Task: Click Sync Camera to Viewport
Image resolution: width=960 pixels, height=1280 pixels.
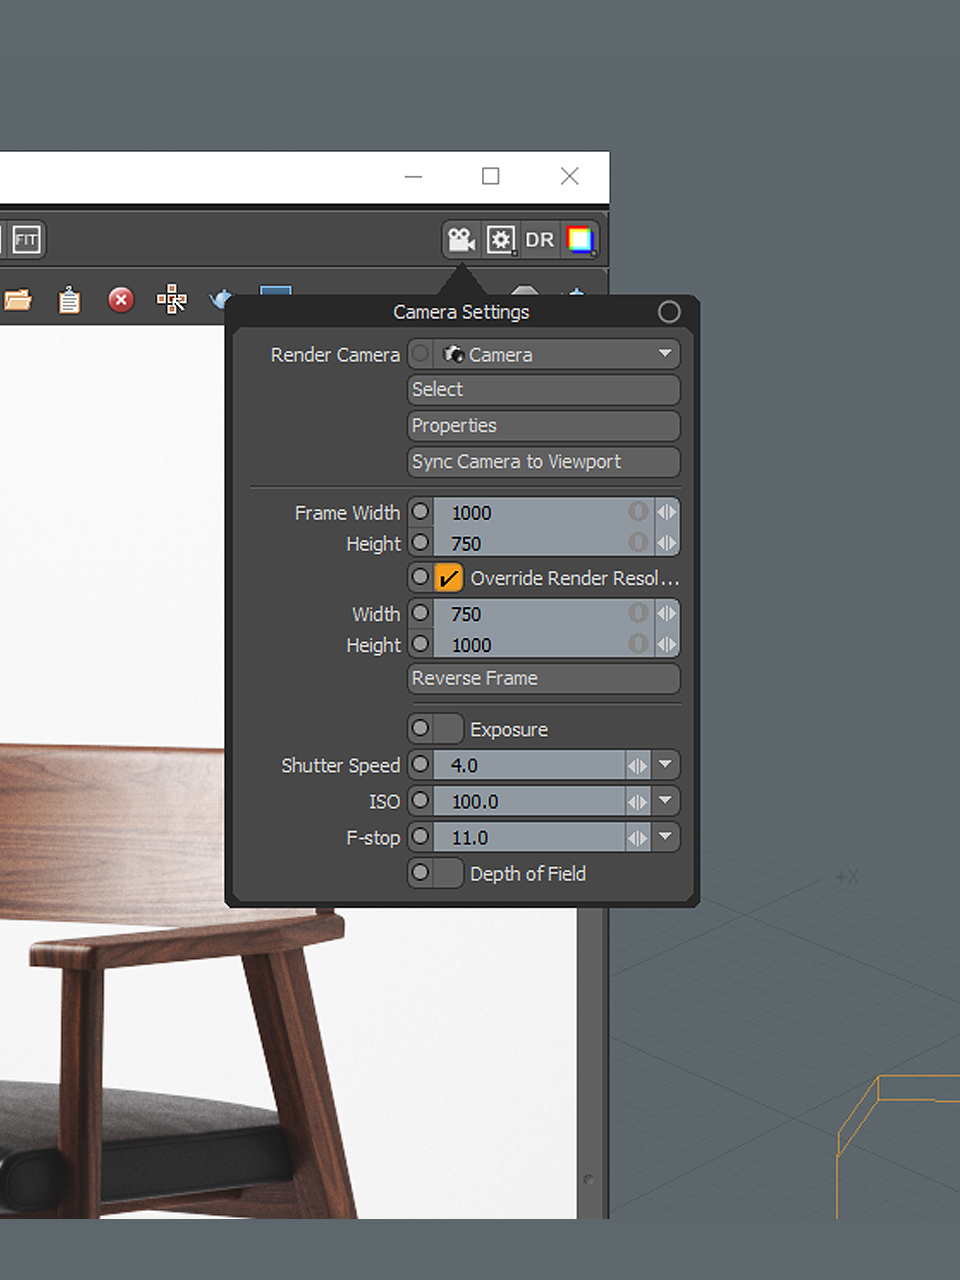Action: pyautogui.click(x=544, y=462)
